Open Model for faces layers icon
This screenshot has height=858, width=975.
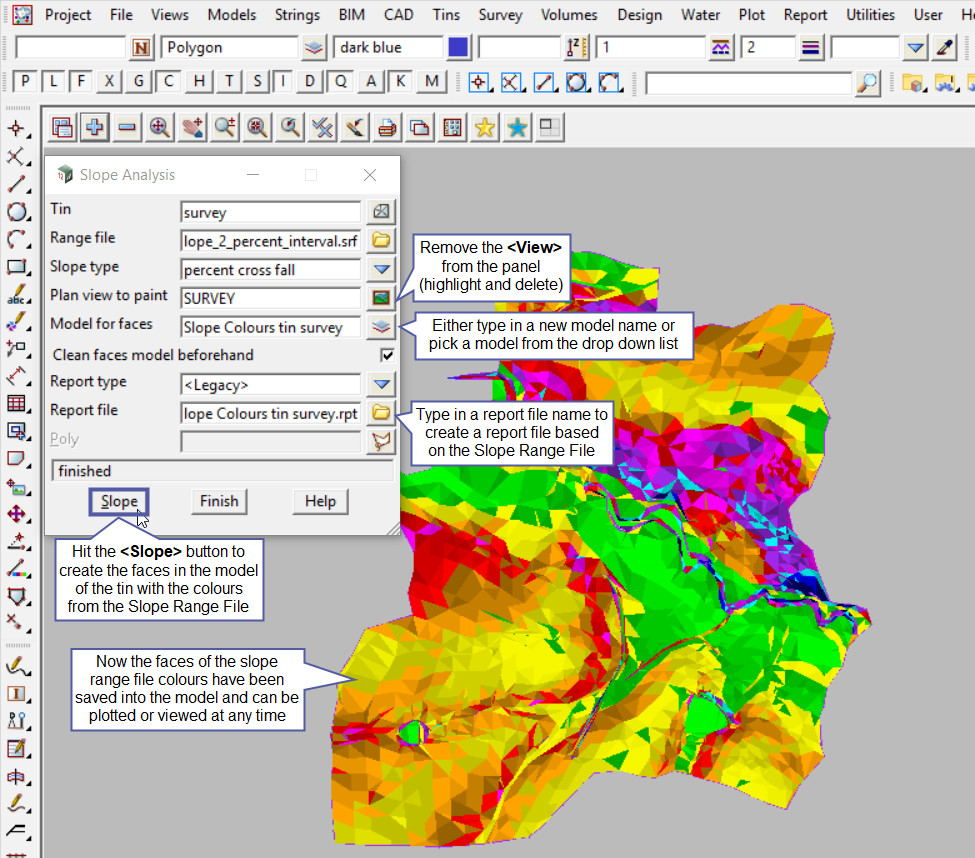pos(382,327)
